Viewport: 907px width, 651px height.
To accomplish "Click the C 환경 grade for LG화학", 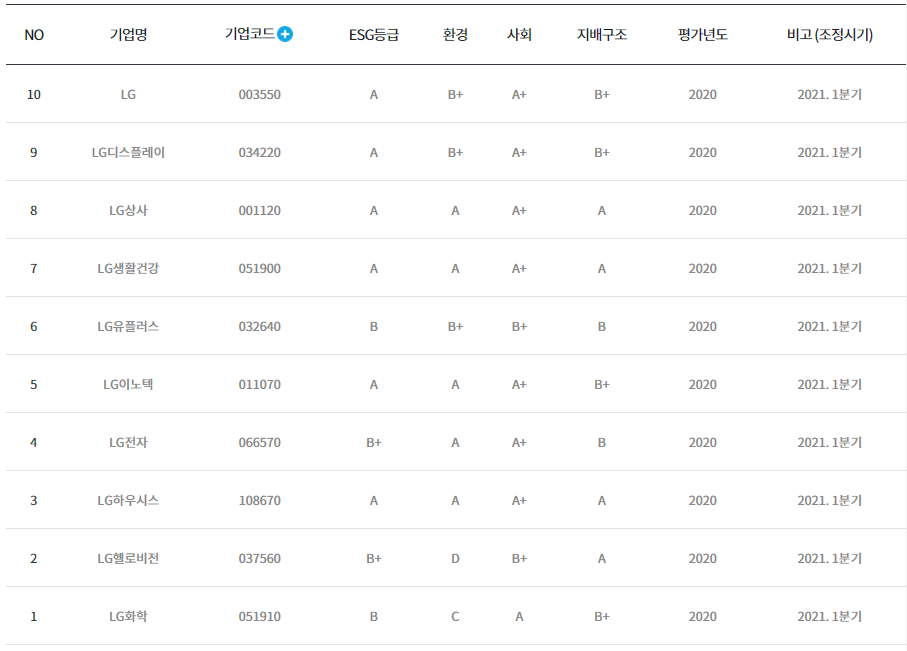I will coord(455,616).
